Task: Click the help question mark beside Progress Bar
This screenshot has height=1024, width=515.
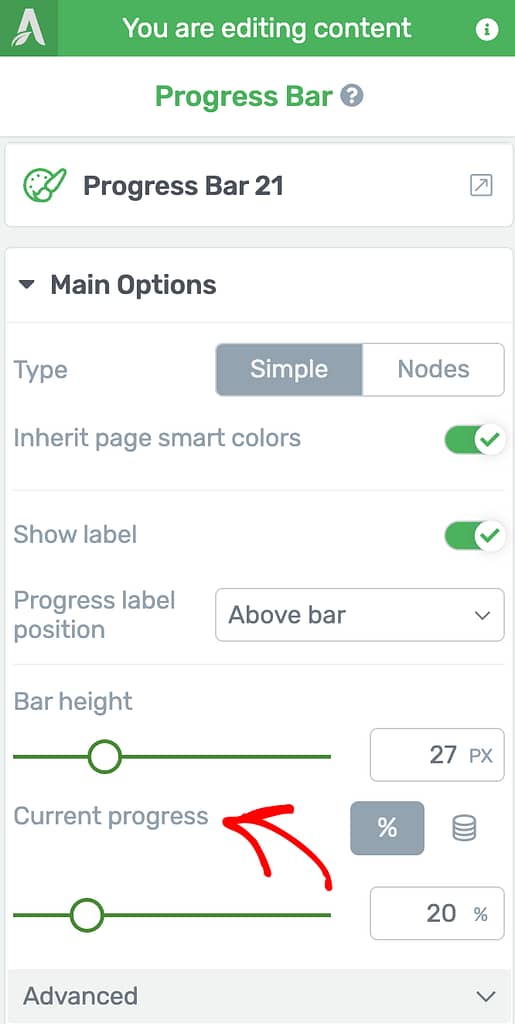Action: (x=352, y=97)
